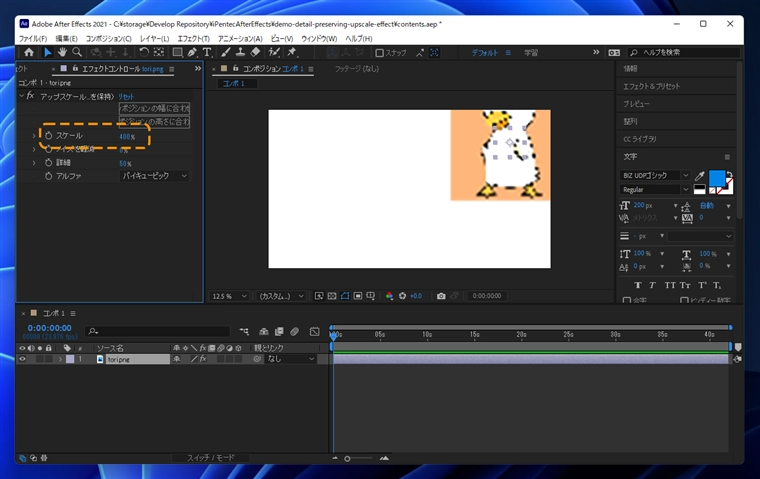Image resolution: width=760 pixels, height=479 pixels.
Task: Click the Home icon in toolbar
Action: 28,52
